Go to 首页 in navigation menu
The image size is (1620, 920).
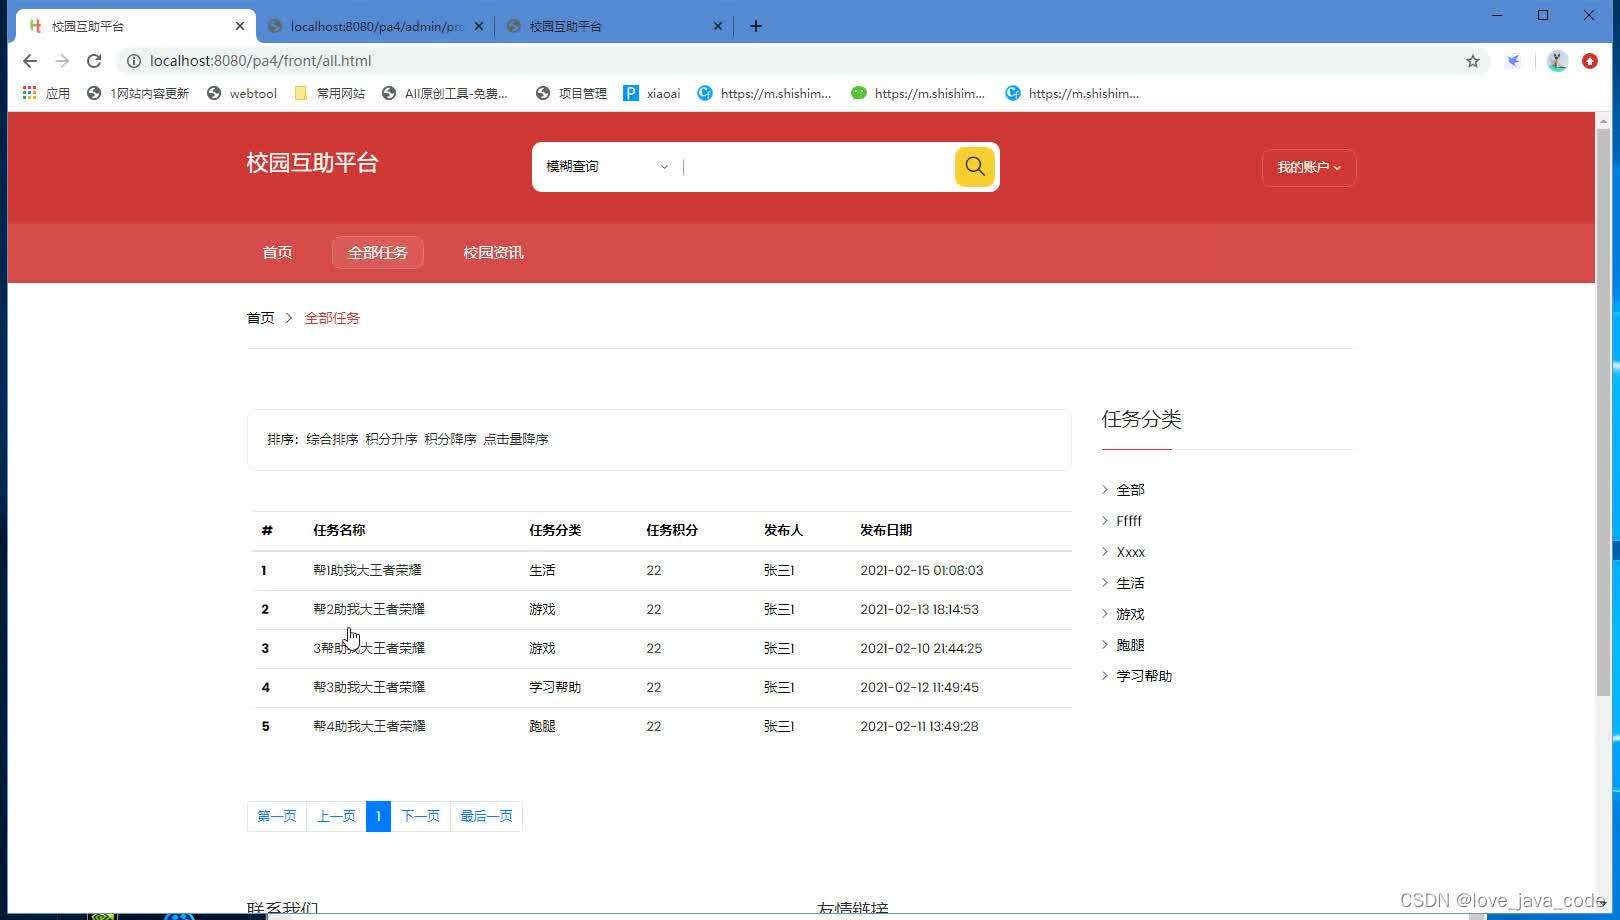click(277, 253)
